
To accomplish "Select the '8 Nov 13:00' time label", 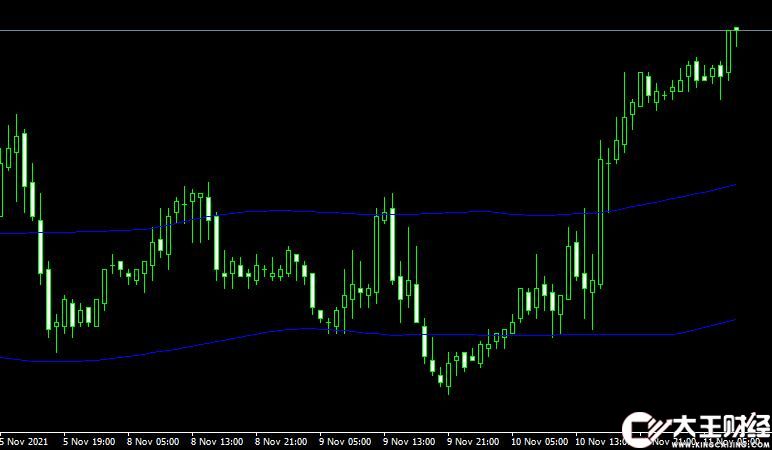I will [217, 442].
